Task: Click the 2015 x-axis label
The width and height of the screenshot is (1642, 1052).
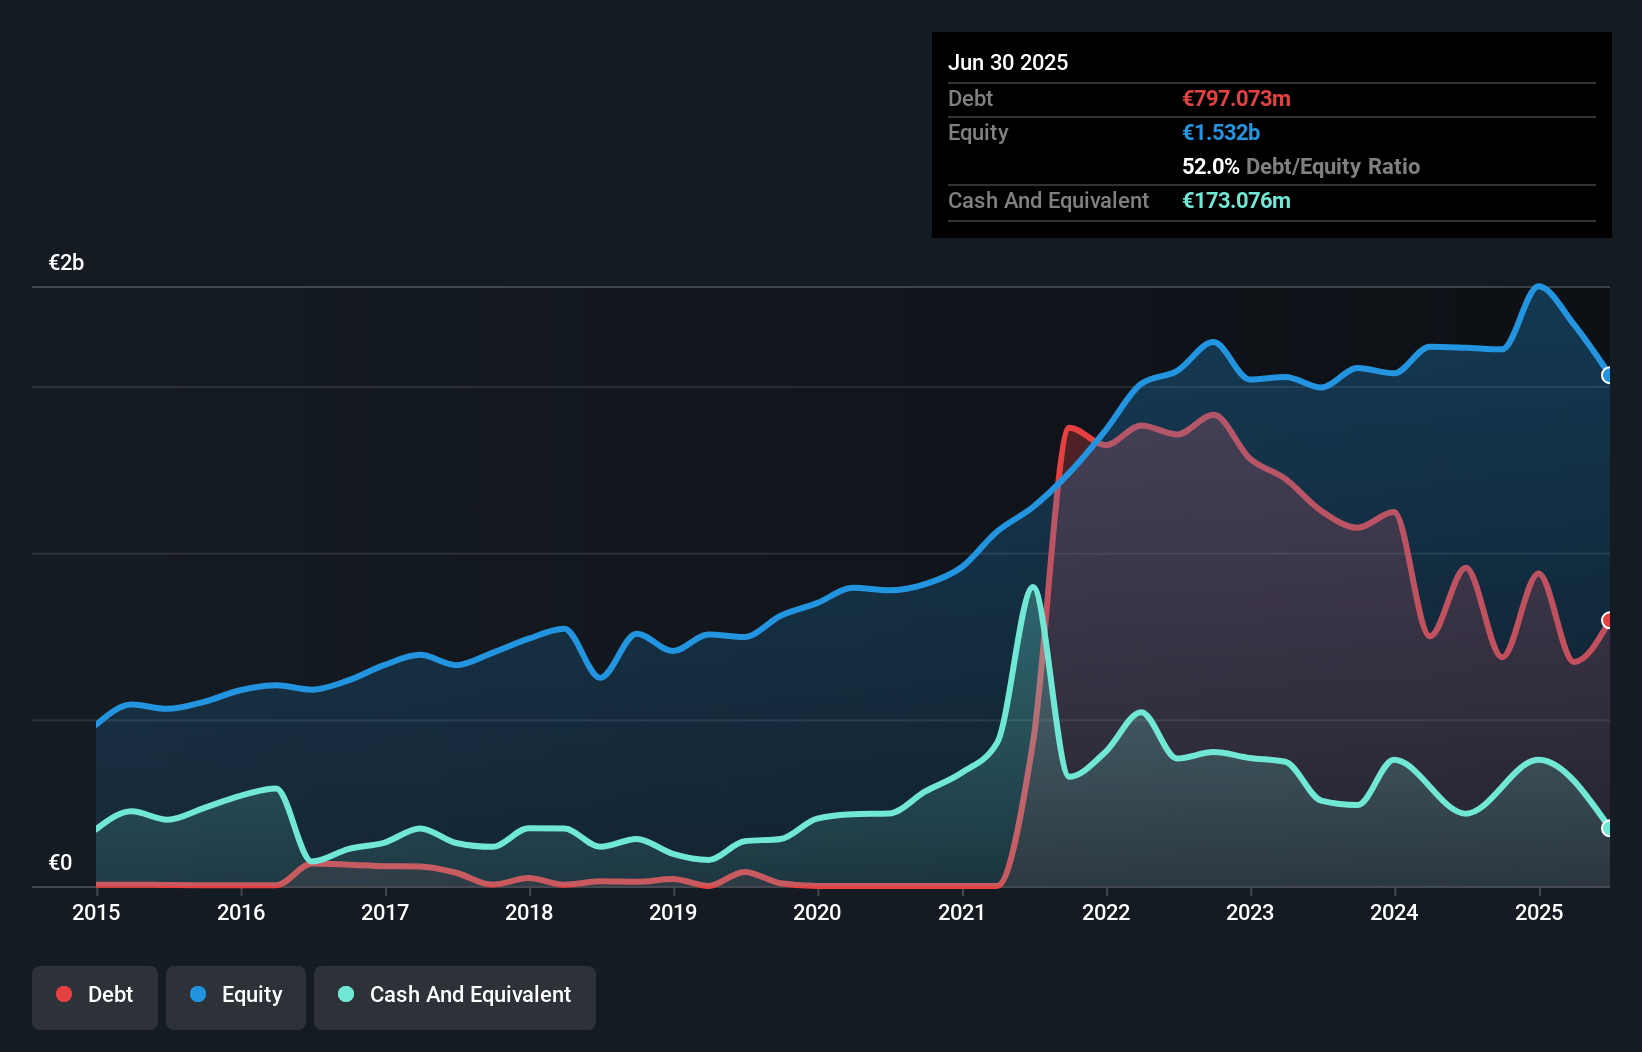Action: pyautogui.click(x=96, y=912)
